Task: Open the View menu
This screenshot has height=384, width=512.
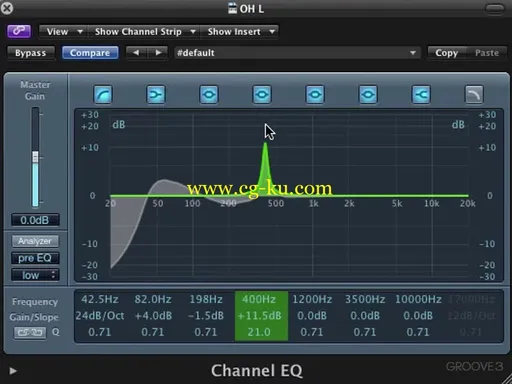Action: [64, 32]
